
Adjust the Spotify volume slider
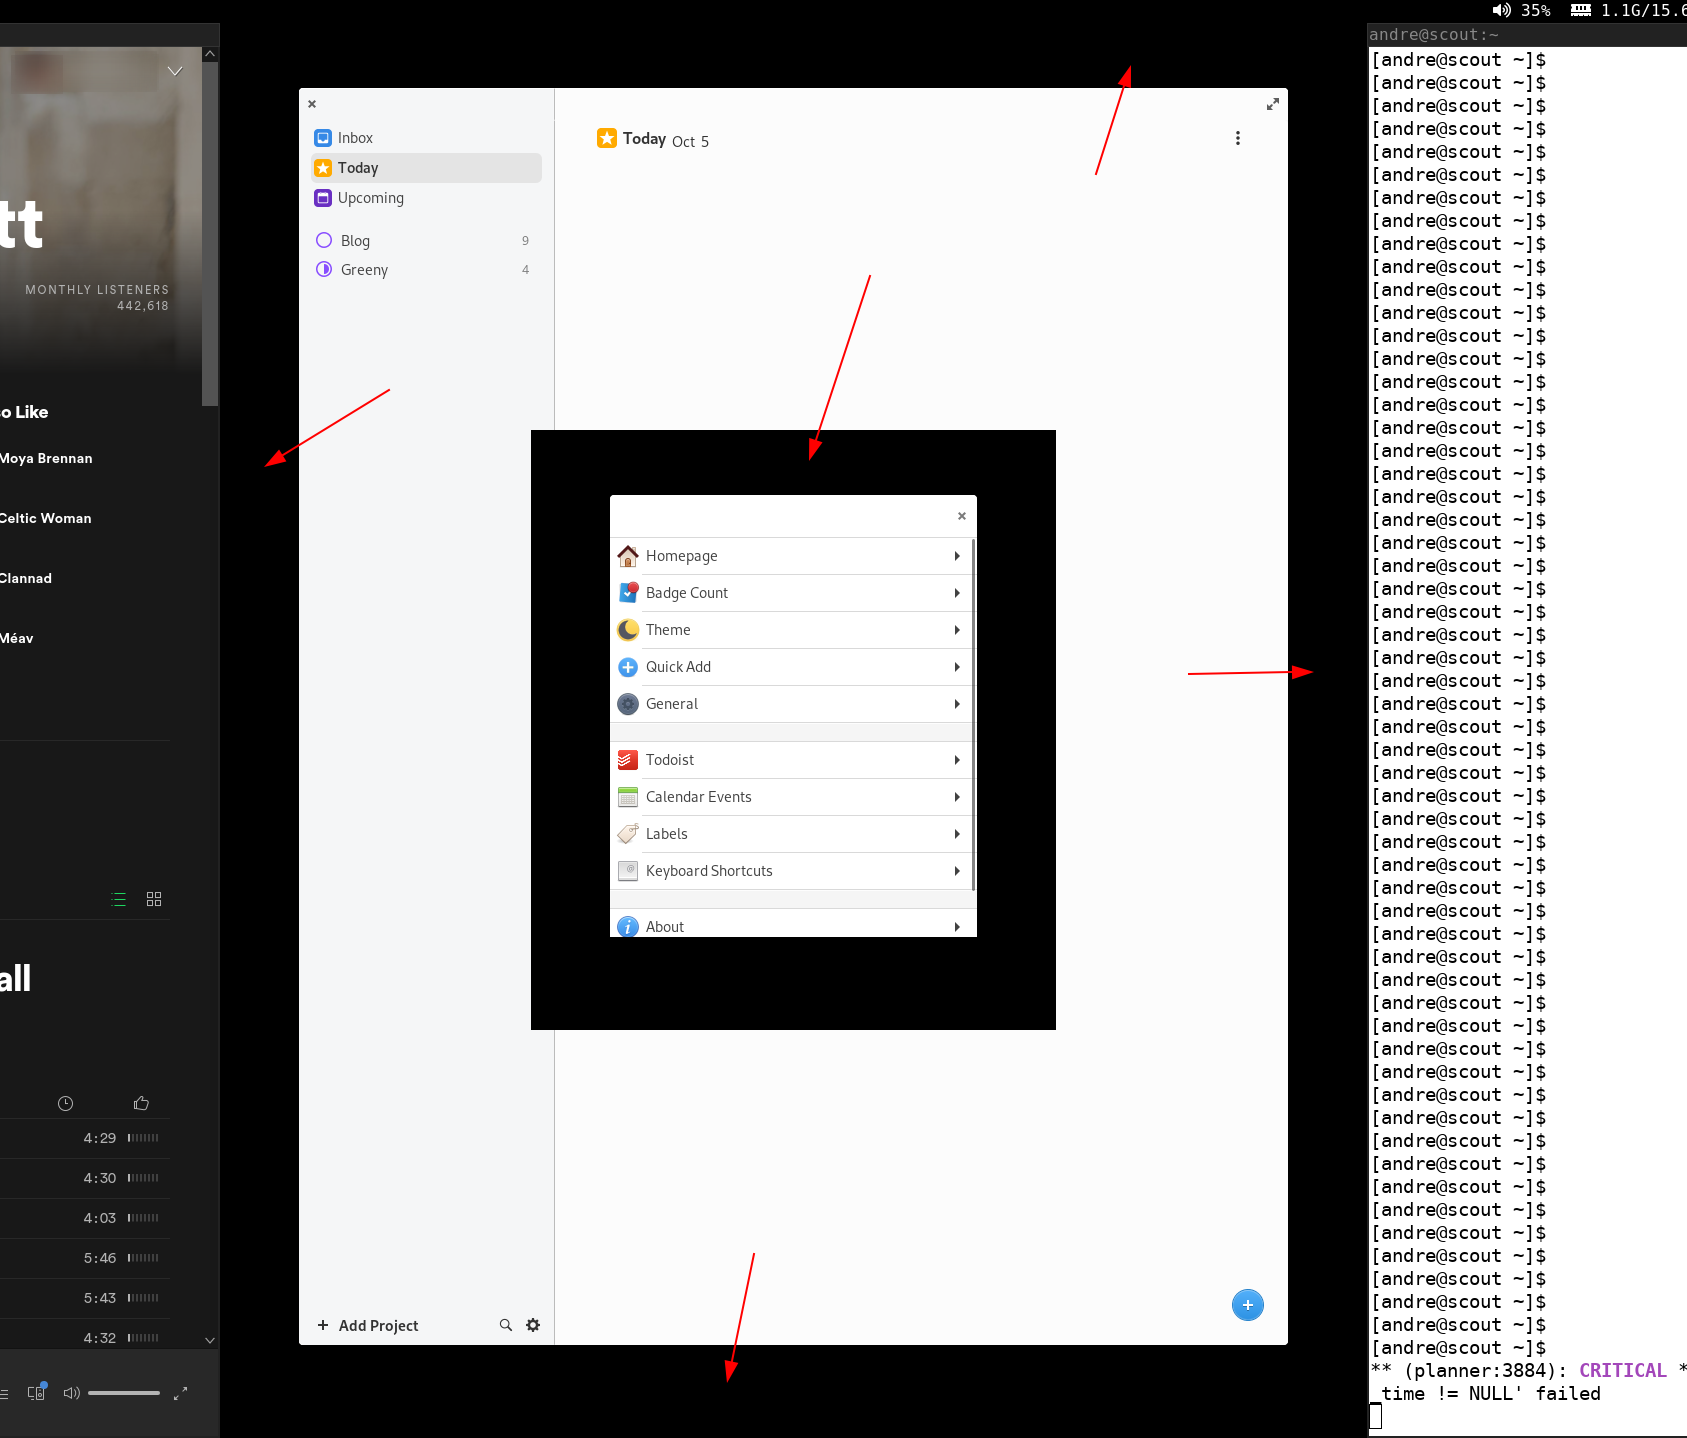tap(124, 1392)
